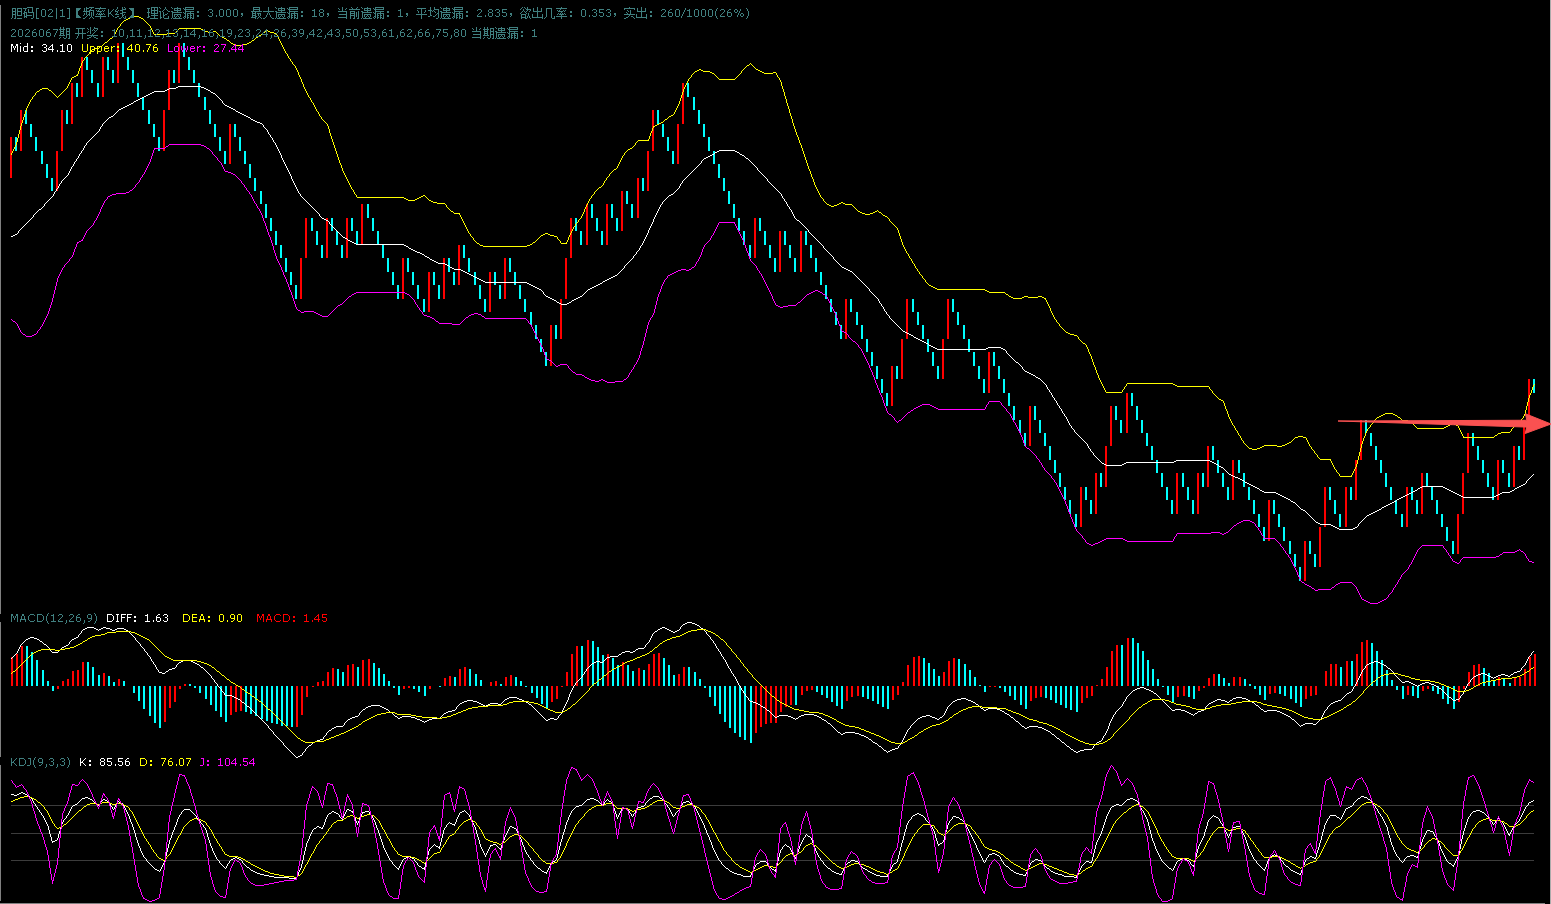Click the KDJ(9,3,3) indicator label
1551x904 pixels.
(x=40, y=762)
